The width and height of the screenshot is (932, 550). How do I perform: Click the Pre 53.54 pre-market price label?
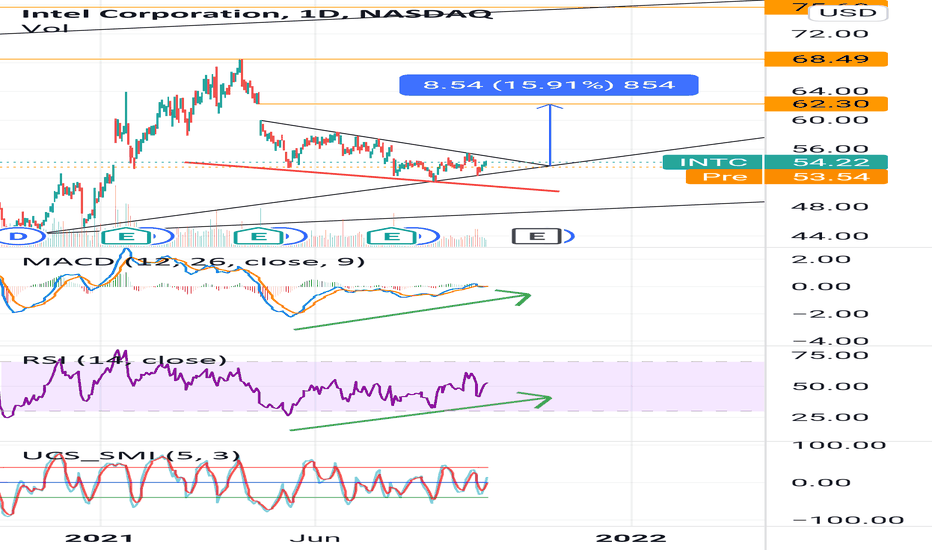786,177
